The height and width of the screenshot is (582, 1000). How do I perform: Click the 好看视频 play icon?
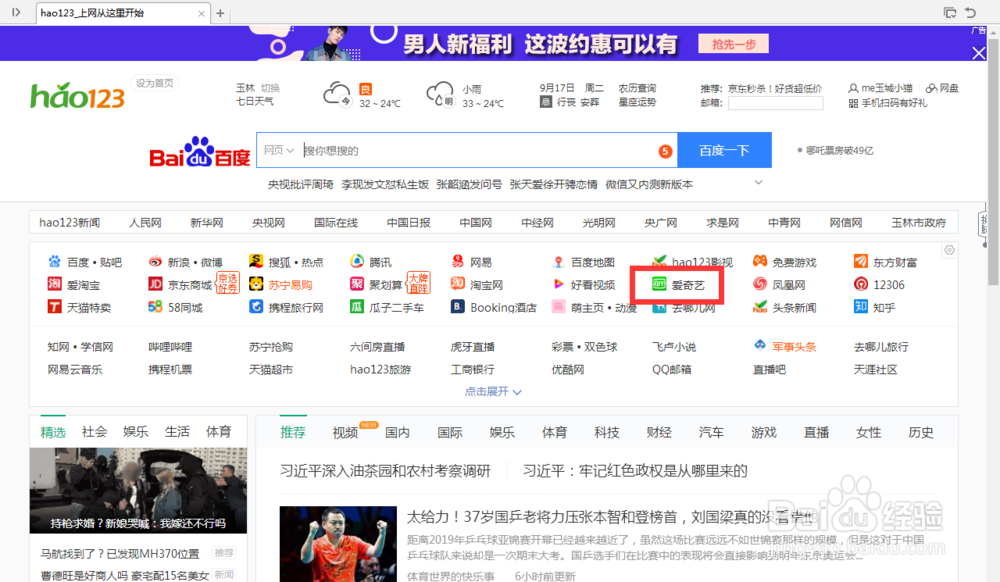[x=558, y=284]
